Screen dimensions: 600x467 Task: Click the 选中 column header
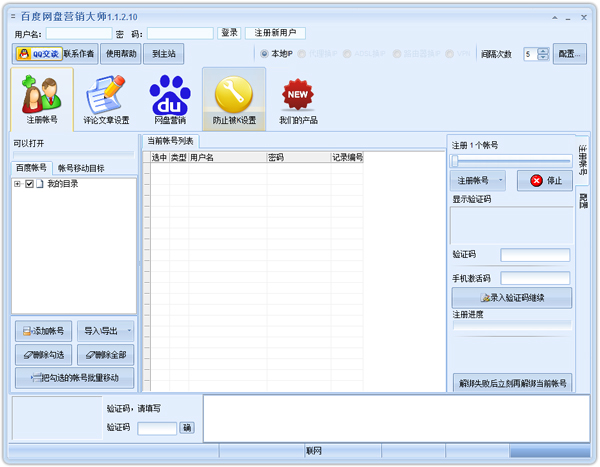coord(160,157)
